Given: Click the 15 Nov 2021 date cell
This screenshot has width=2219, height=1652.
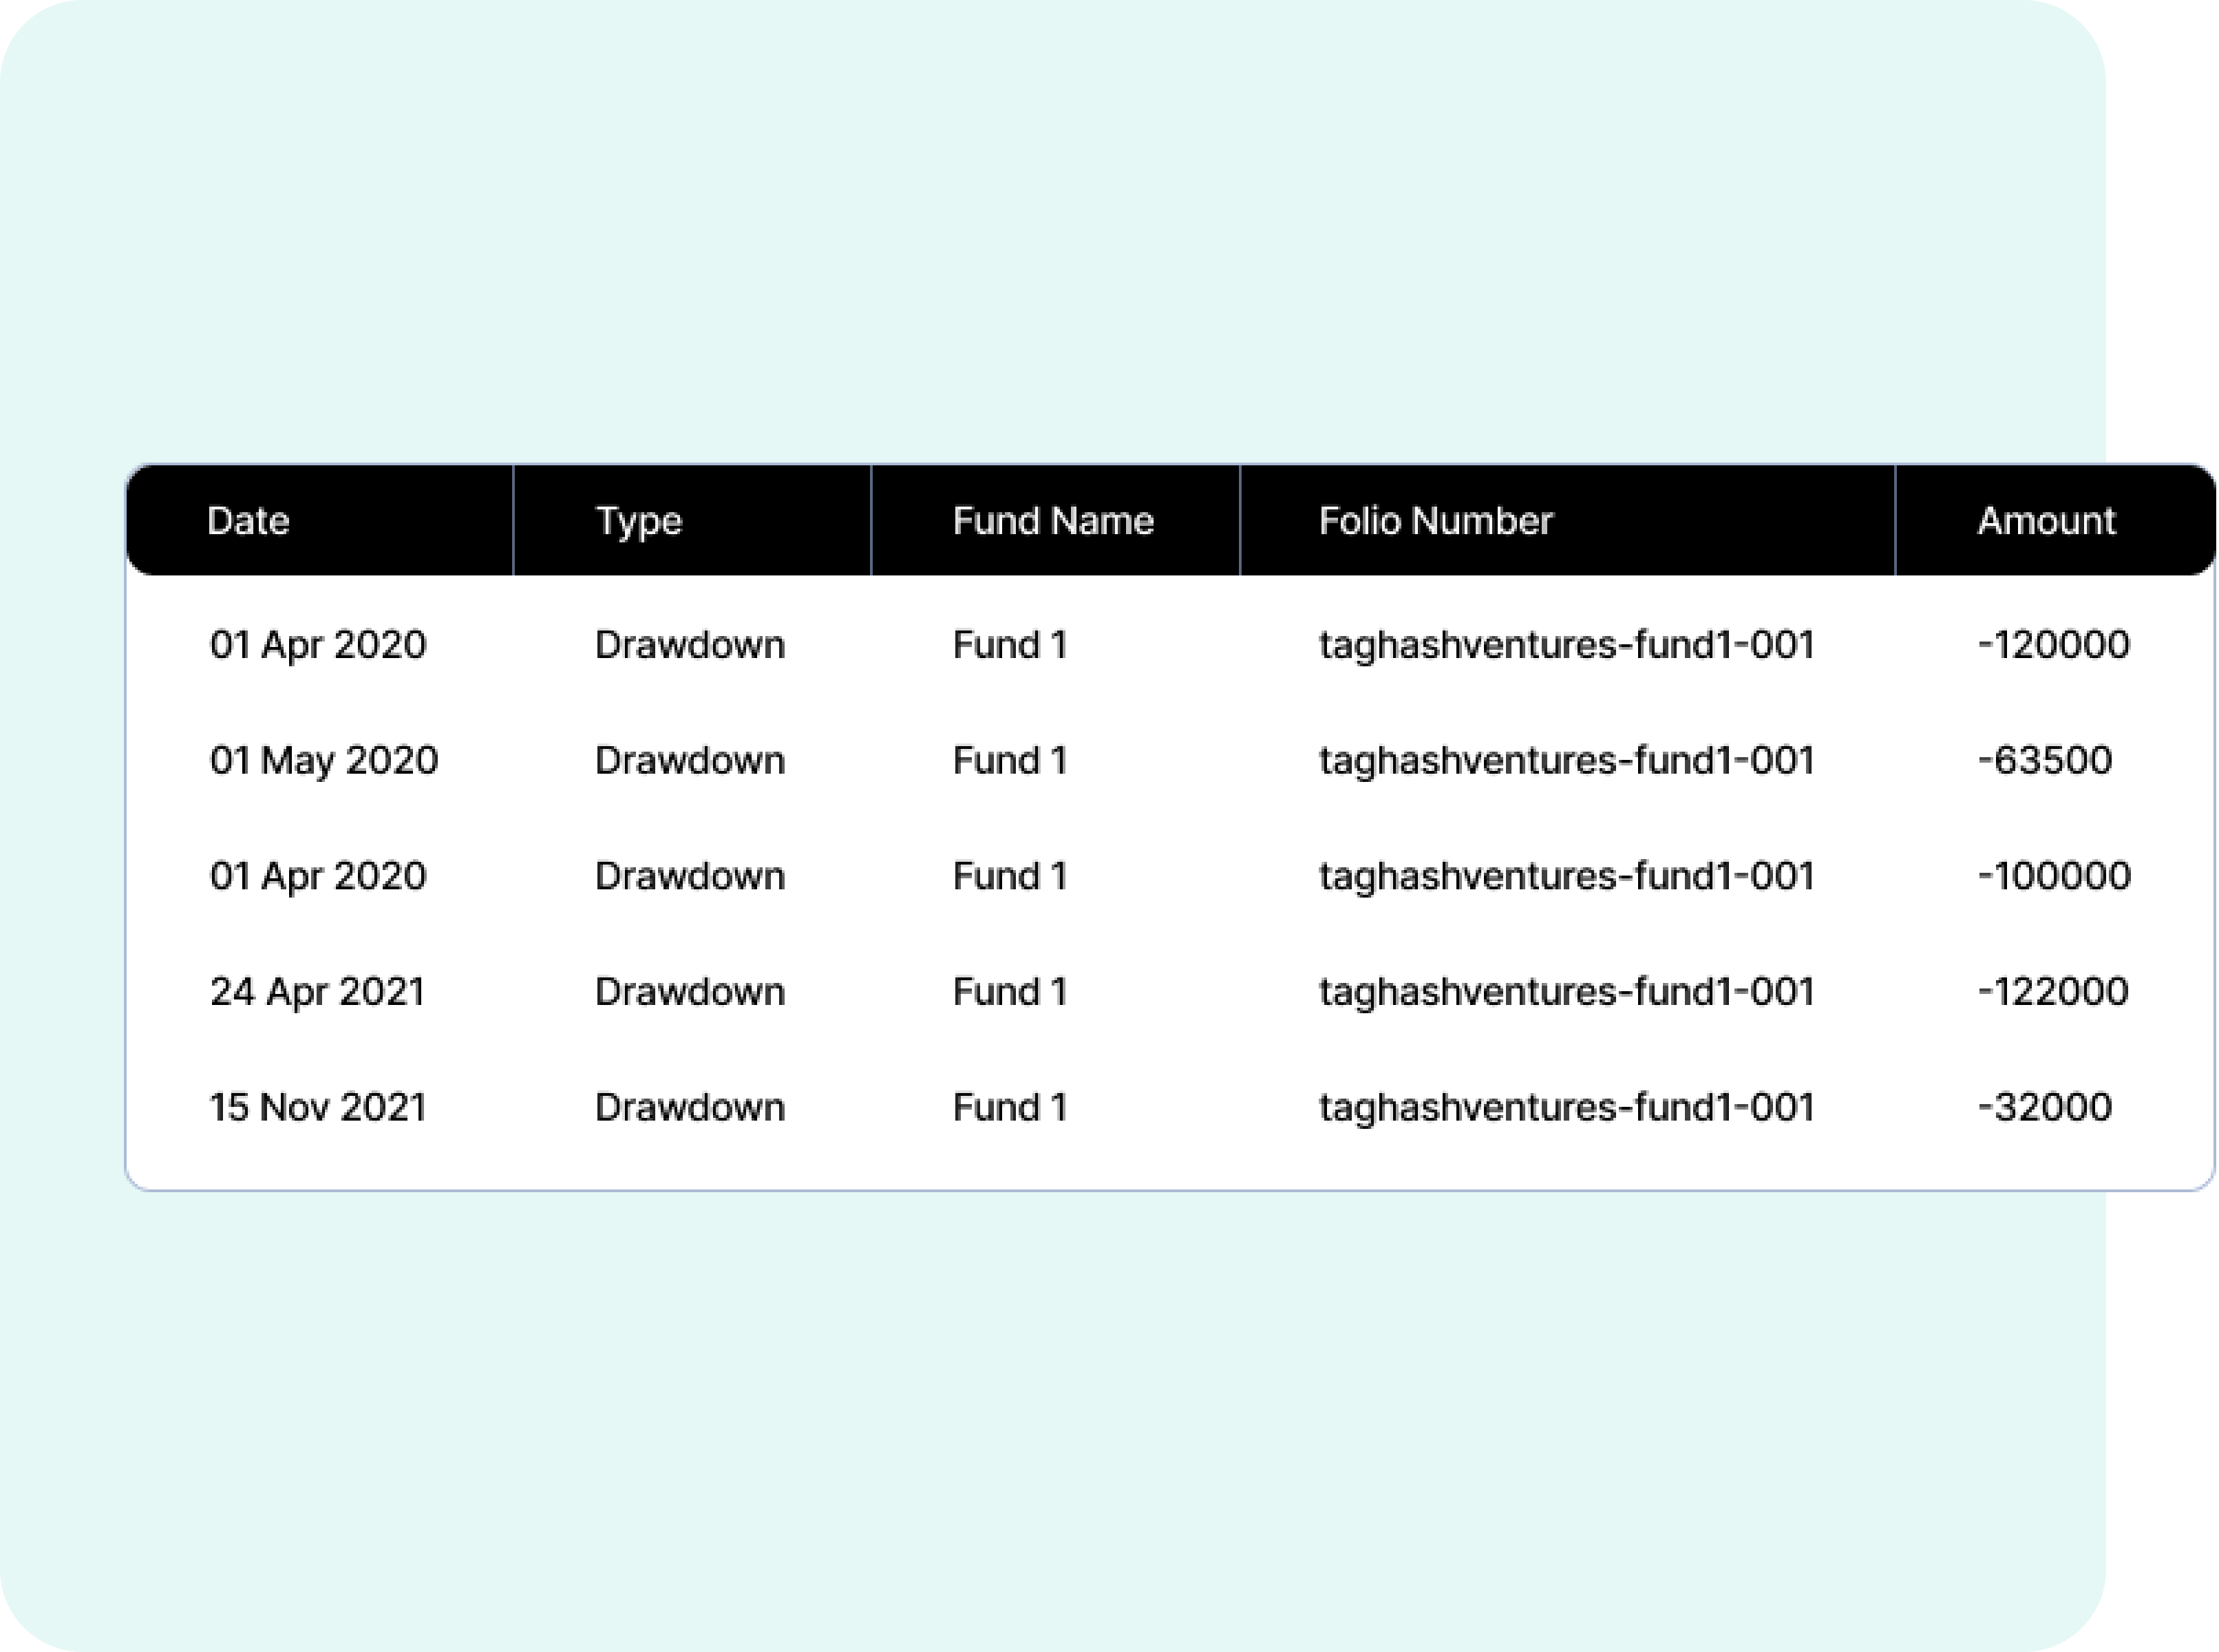Looking at the screenshot, I should pyautogui.click(x=318, y=1108).
